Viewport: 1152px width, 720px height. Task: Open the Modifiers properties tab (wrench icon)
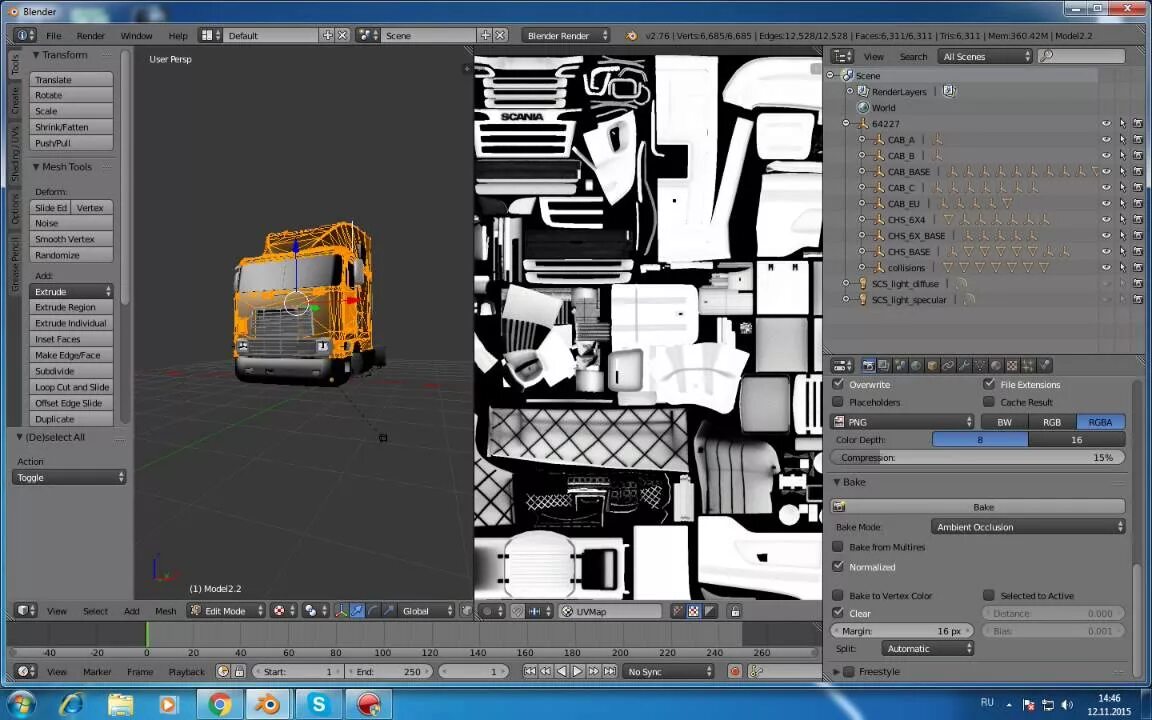964,365
